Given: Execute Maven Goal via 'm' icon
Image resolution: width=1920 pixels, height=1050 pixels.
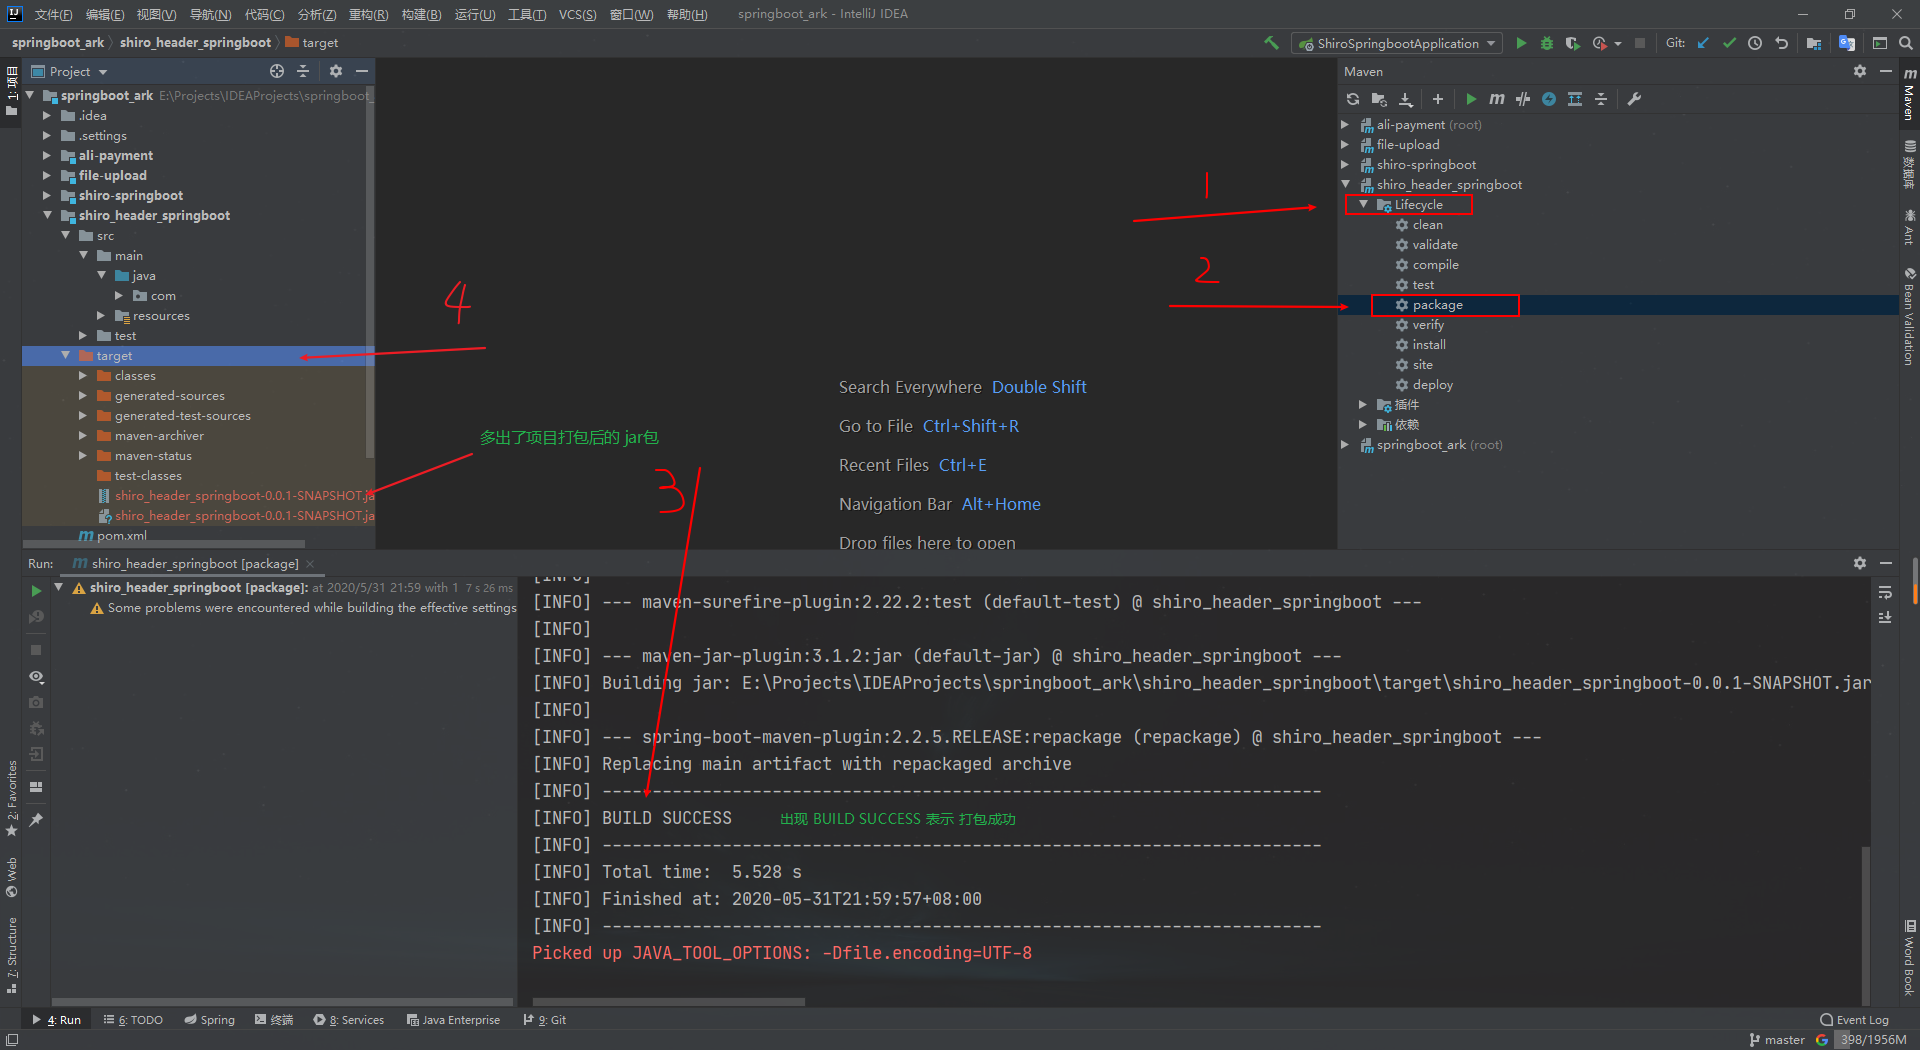Looking at the screenshot, I should pos(1496,99).
